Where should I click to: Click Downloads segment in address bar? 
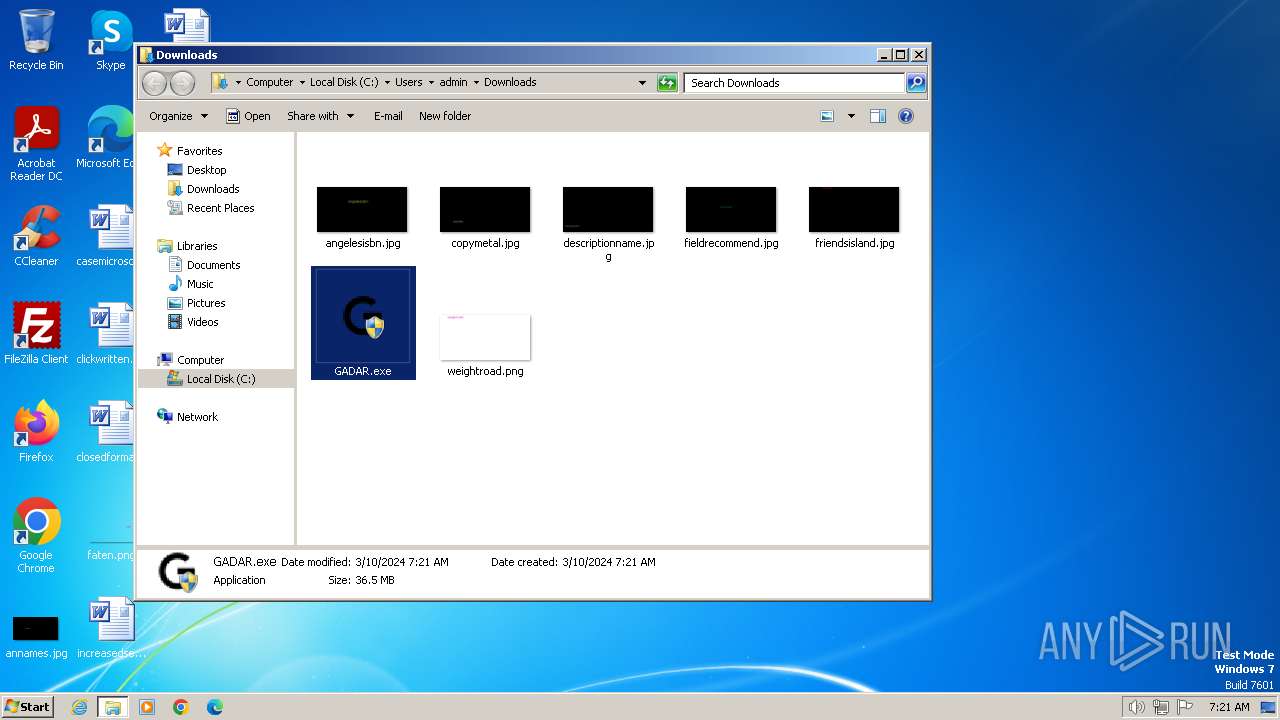click(510, 83)
